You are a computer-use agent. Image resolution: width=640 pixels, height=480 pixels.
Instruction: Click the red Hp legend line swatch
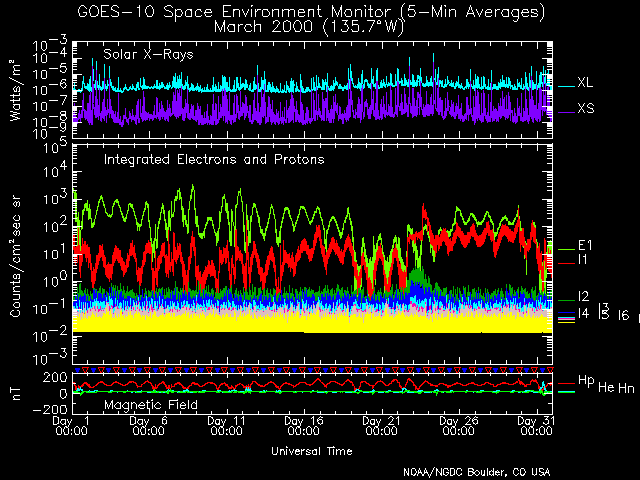pyautogui.click(x=566, y=383)
